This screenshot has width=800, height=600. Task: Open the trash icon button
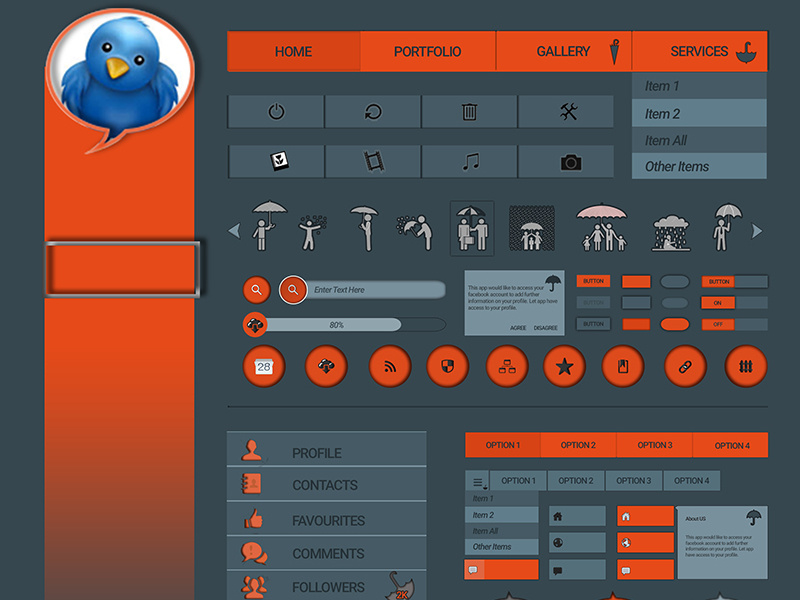469,112
